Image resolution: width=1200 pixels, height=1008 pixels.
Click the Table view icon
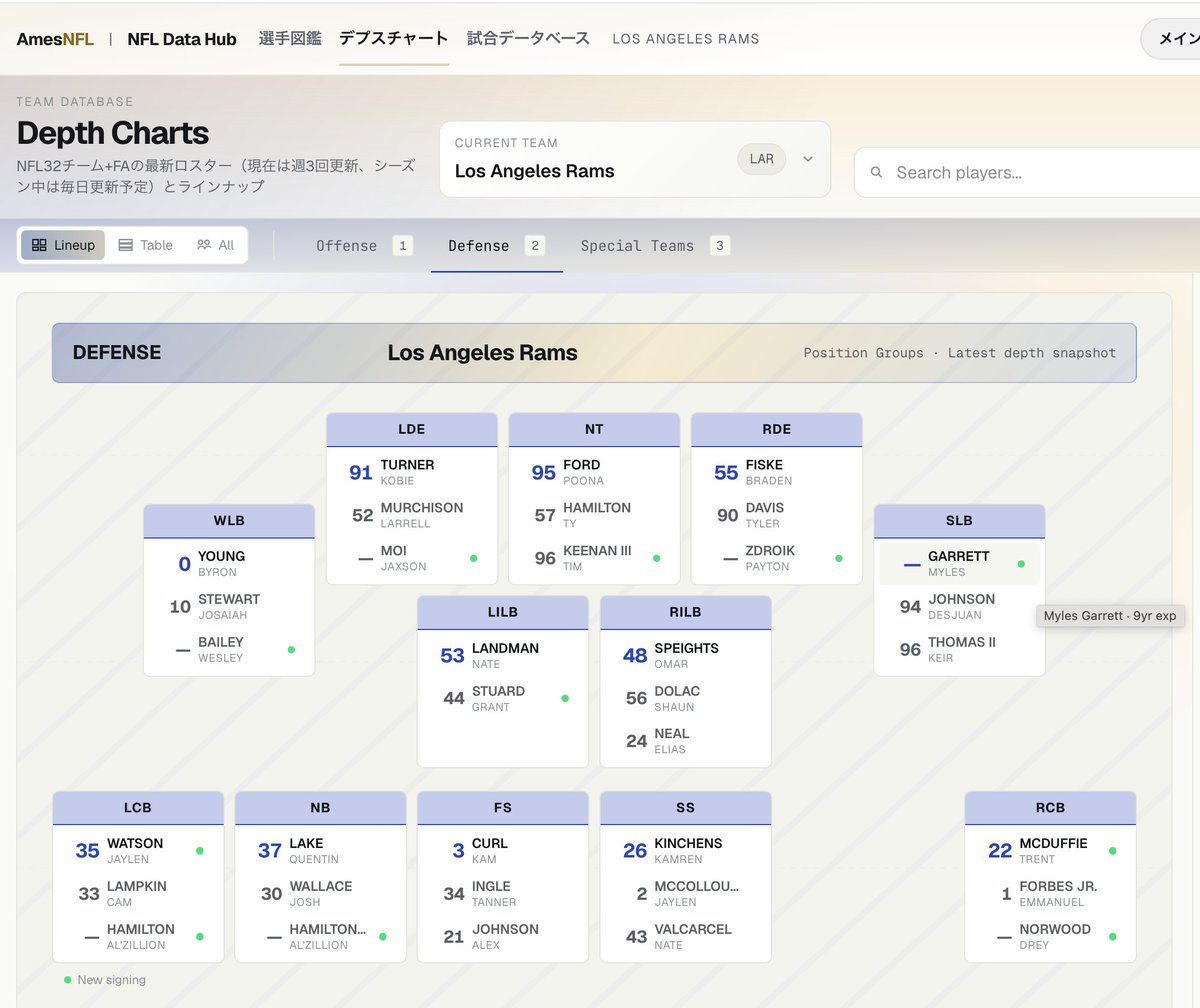coord(126,245)
